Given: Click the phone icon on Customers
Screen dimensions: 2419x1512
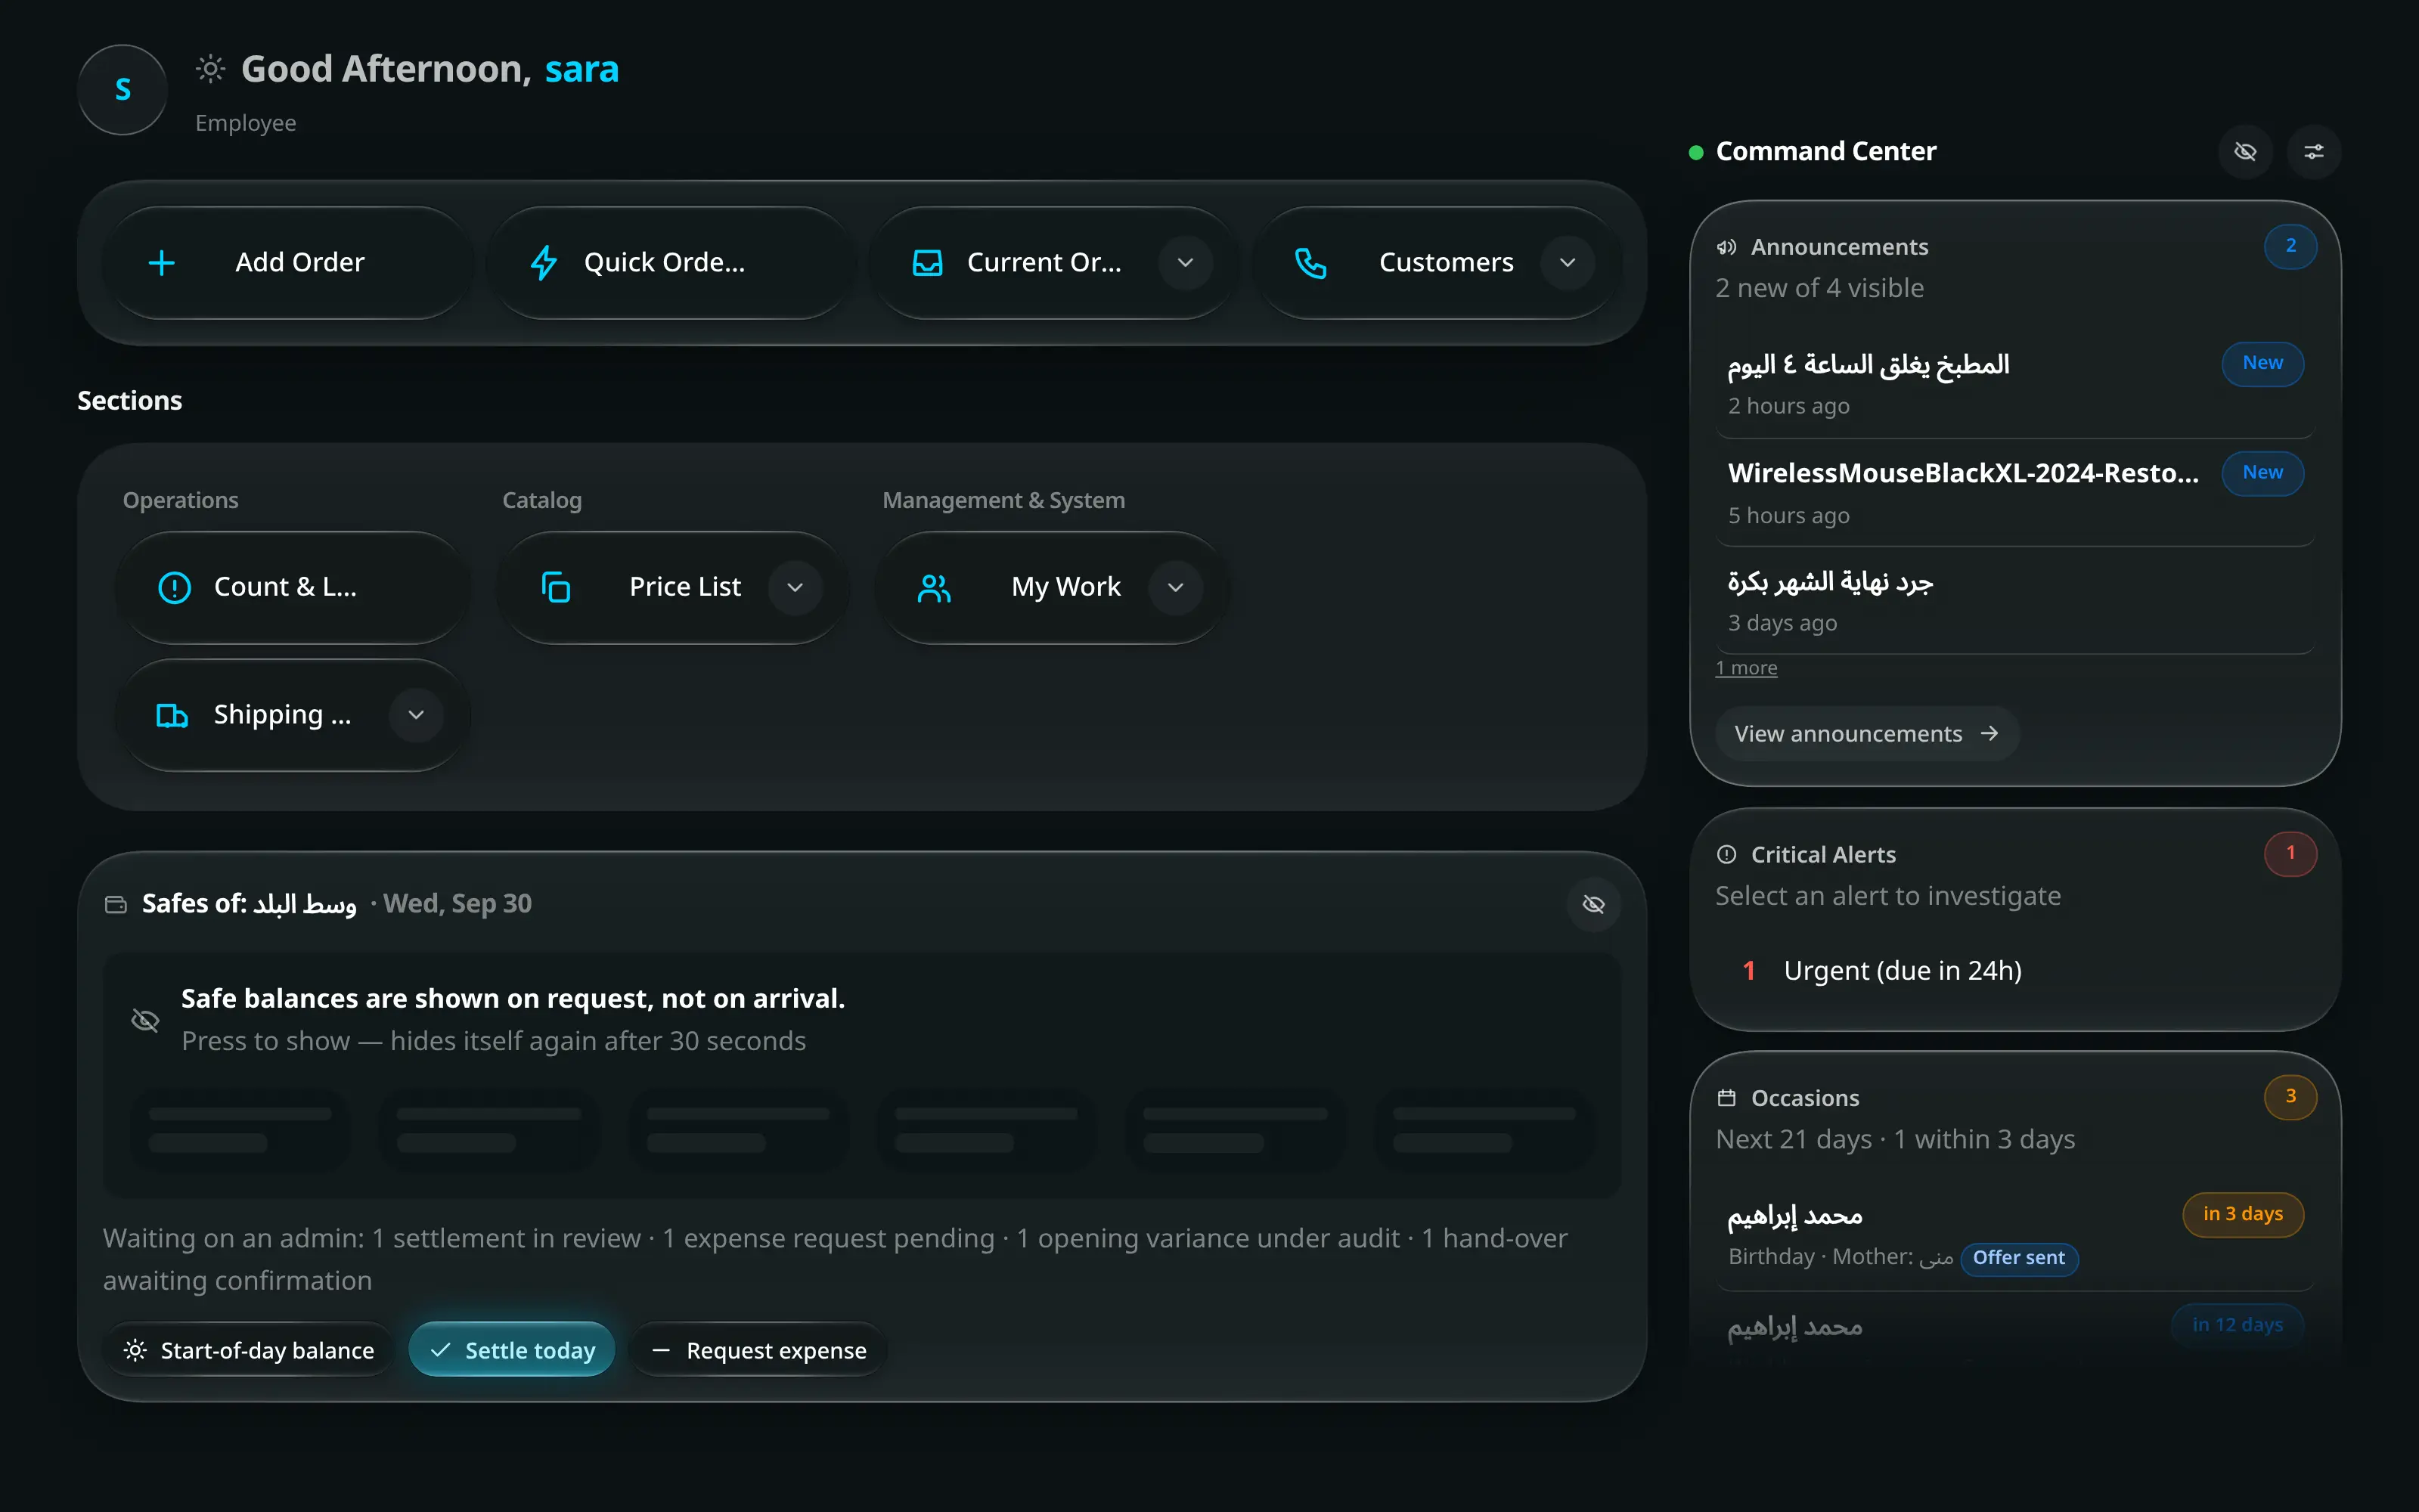Looking at the screenshot, I should click(1311, 263).
